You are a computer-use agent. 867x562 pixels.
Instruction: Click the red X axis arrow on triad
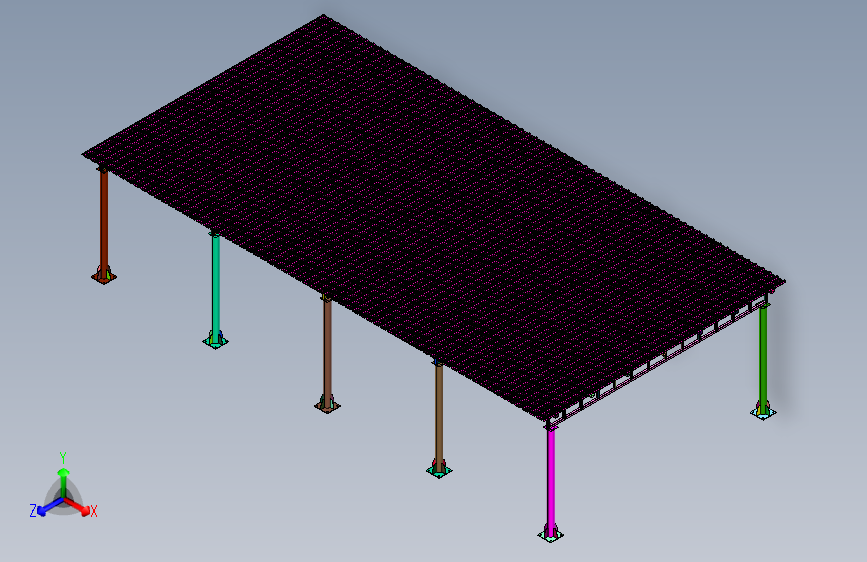coord(79,507)
